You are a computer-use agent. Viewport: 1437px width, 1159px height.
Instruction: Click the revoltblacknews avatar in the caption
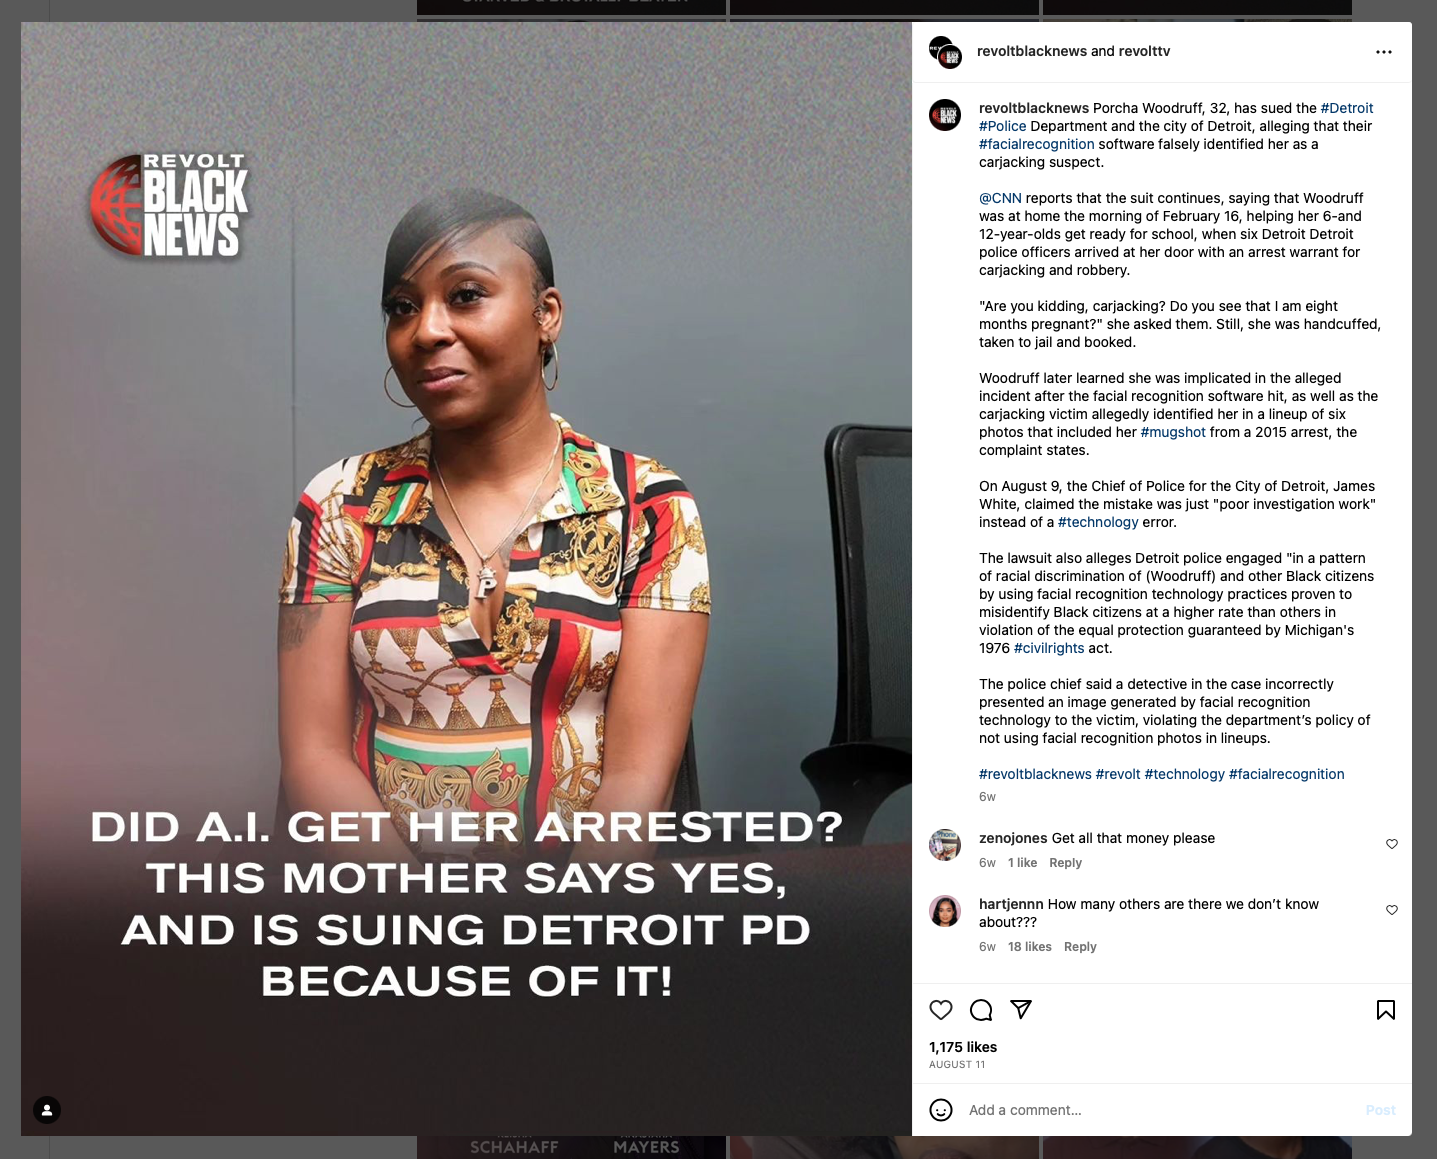coord(945,115)
